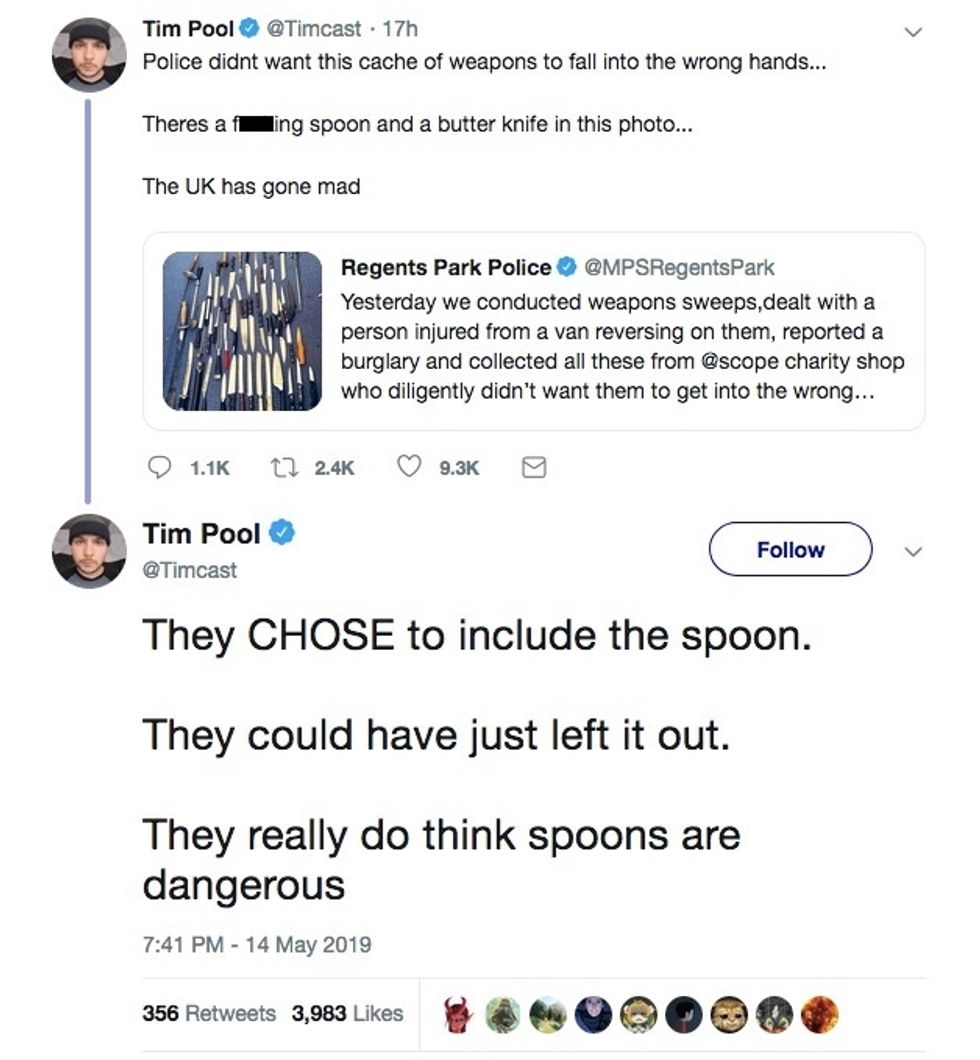Follow Tim Pool
This screenshot has height=1060, width=980.
tap(790, 549)
